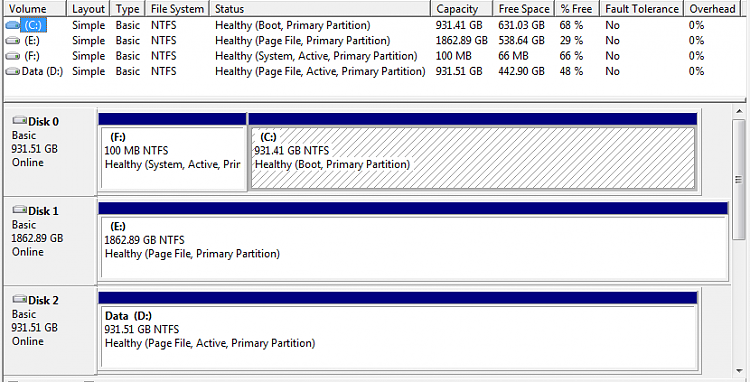This screenshot has width=750, height=382.
Task: Sort by the Overhead column header
Action: pos(712,9)
